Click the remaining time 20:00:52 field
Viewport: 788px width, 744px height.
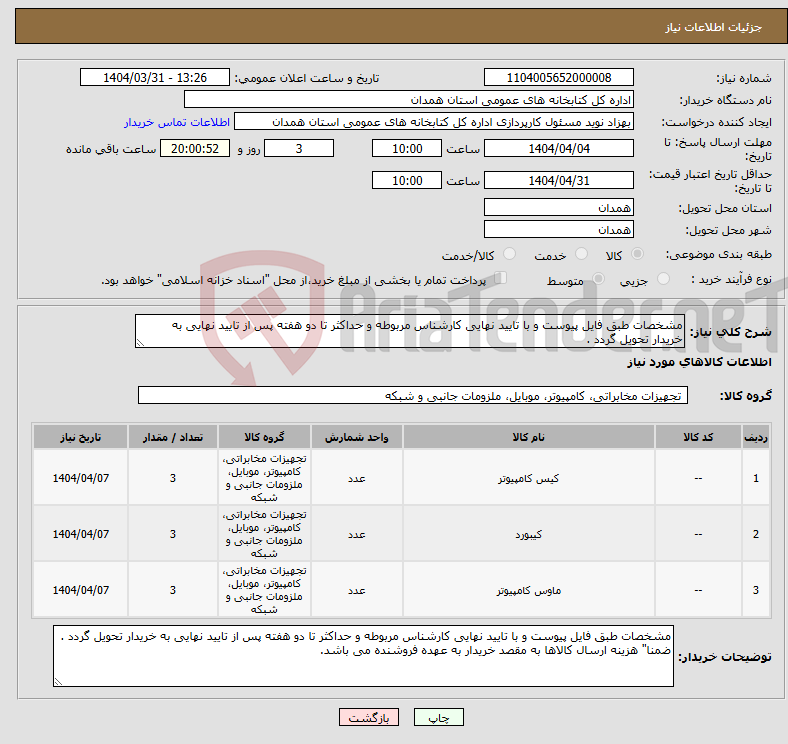[195, 148]
